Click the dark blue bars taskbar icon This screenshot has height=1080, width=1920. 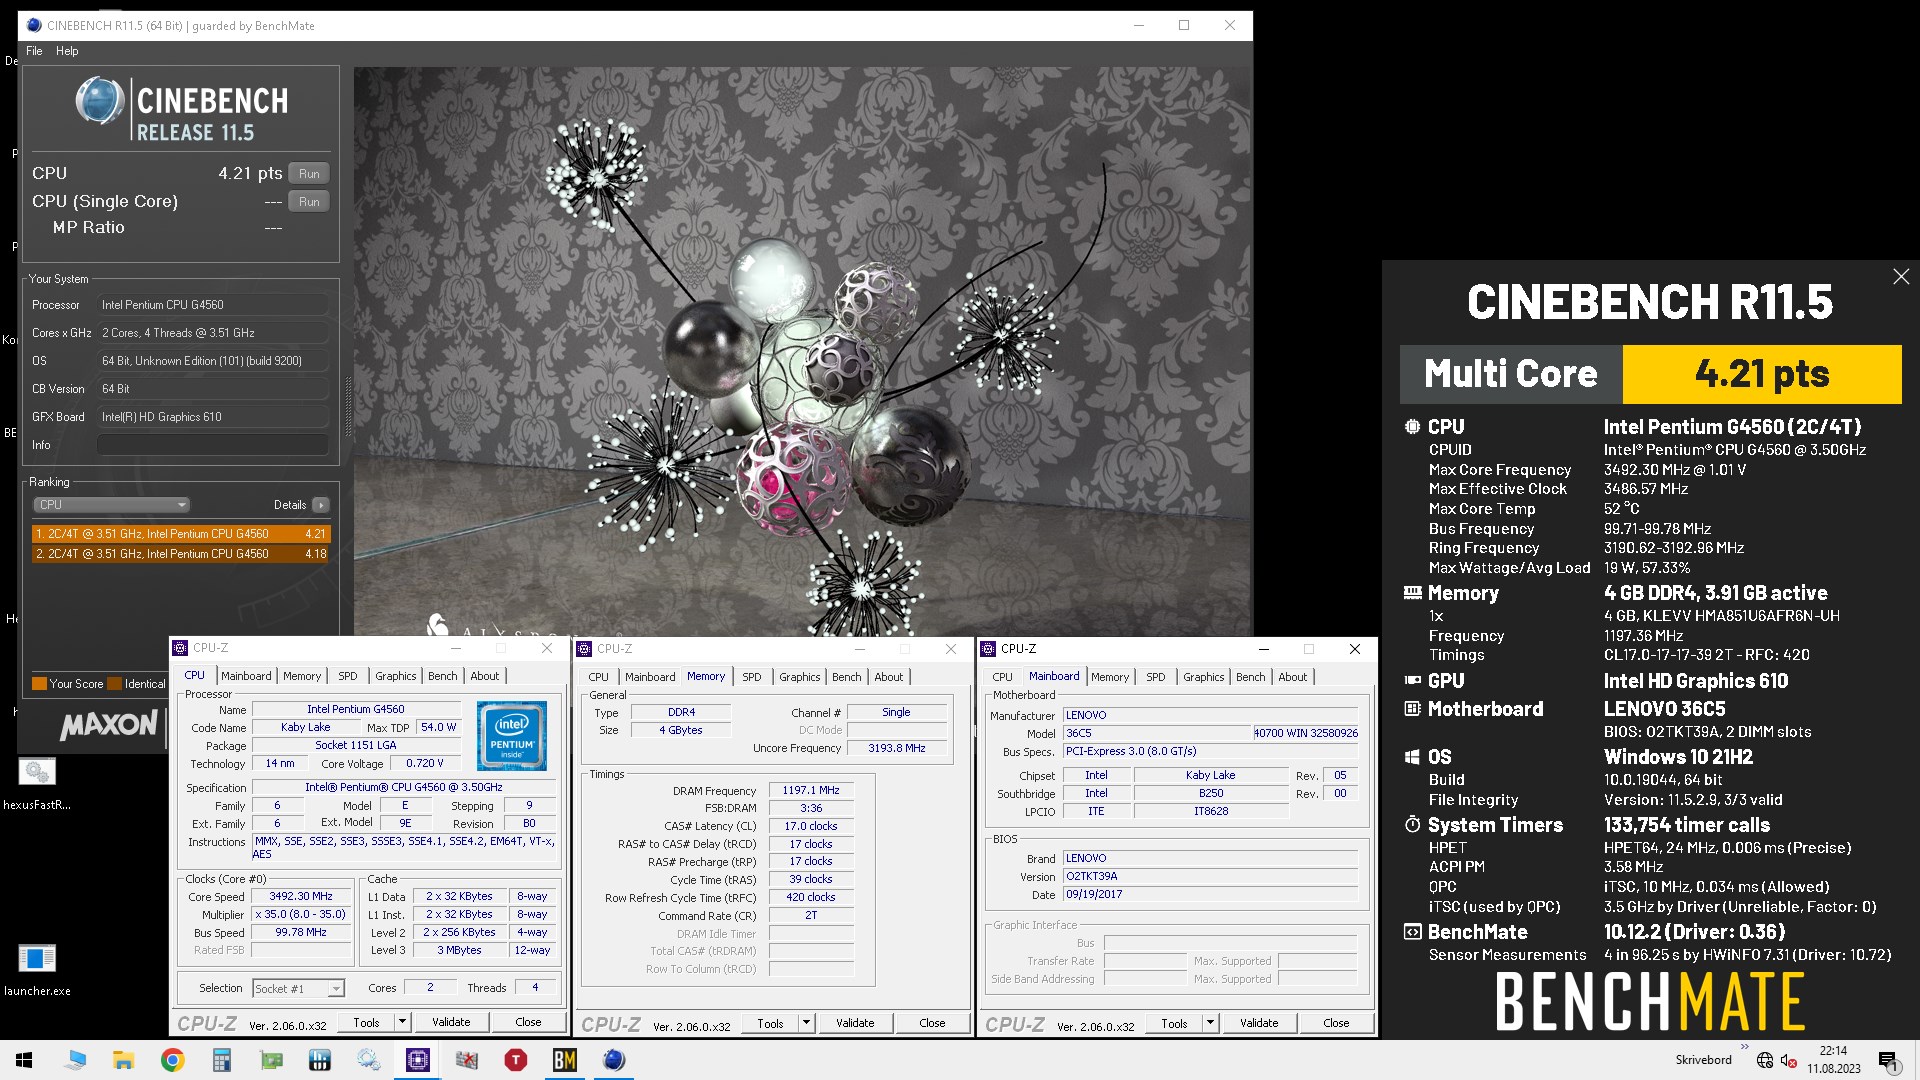(x=319, y=1060)
